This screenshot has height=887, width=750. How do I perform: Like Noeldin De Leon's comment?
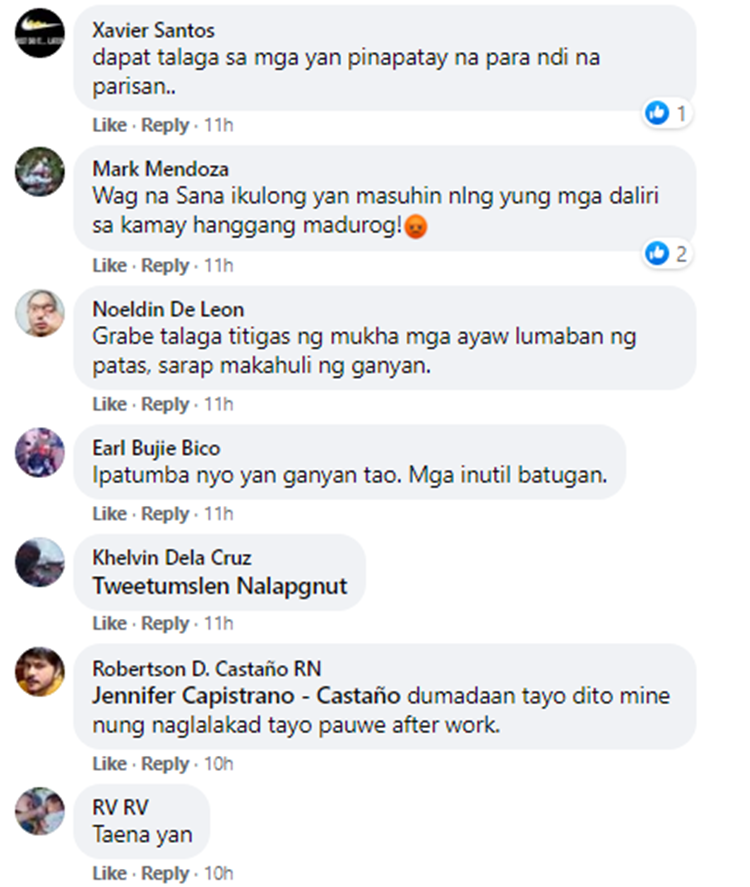click(x=109, y=404)
